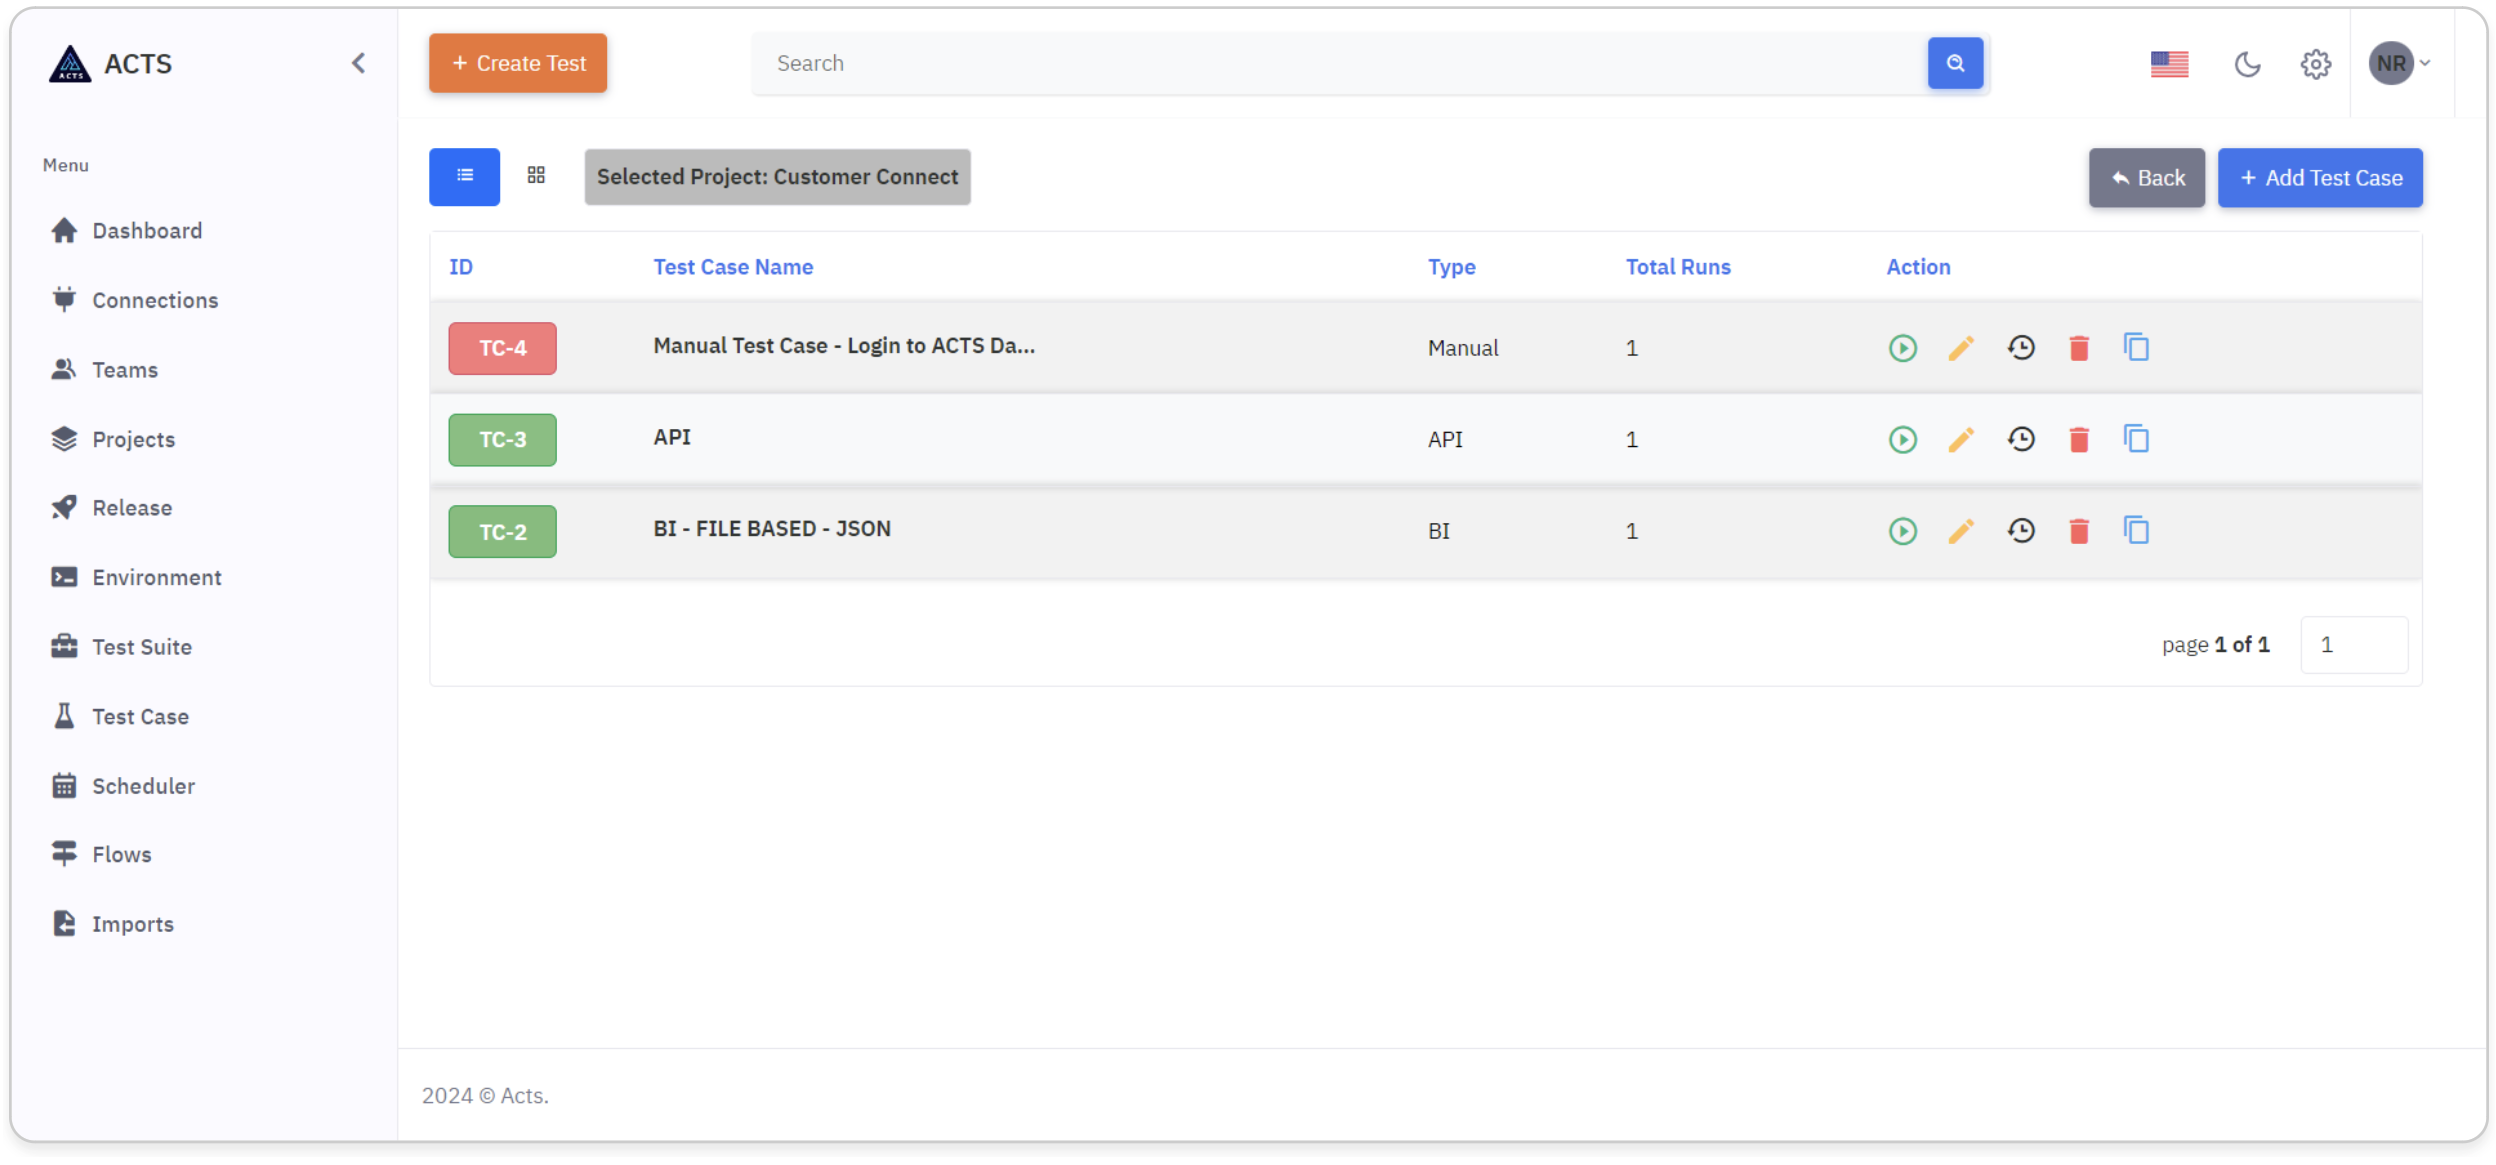Click the BI type cell
This screenshot has width=2496, height=1165.
point(1438,531)
